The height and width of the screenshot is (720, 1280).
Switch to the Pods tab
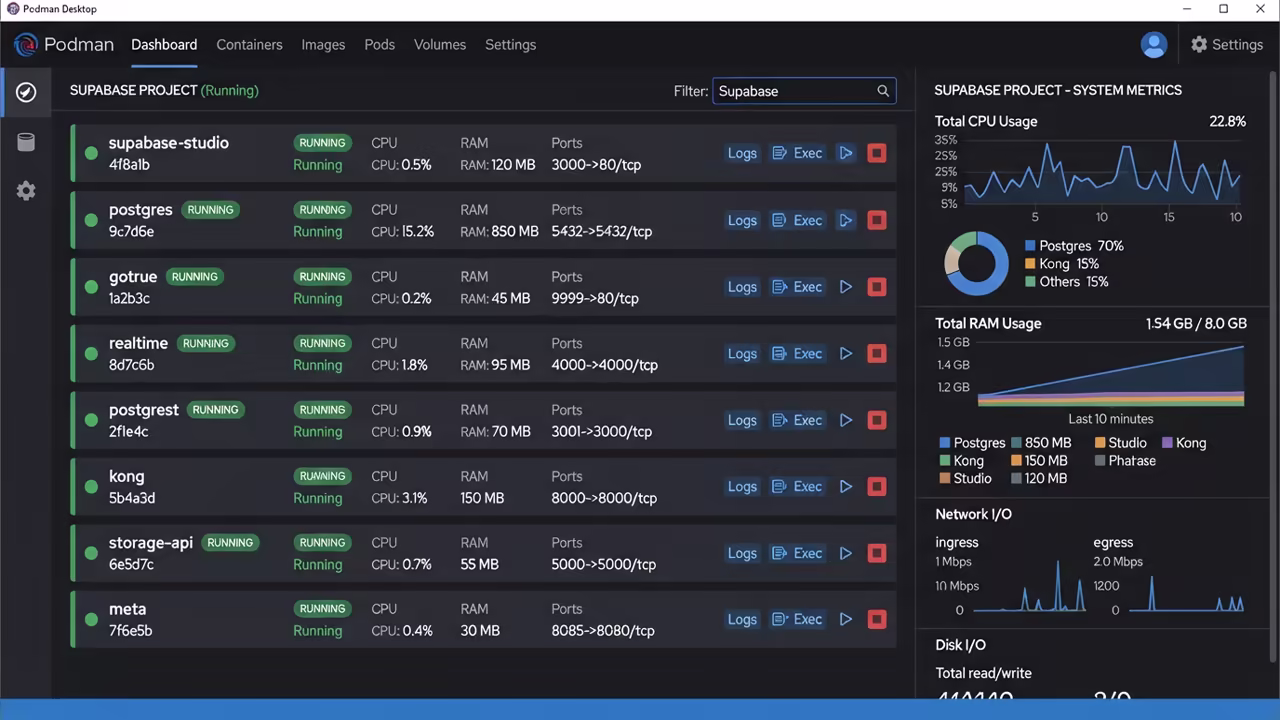[380, 45]
